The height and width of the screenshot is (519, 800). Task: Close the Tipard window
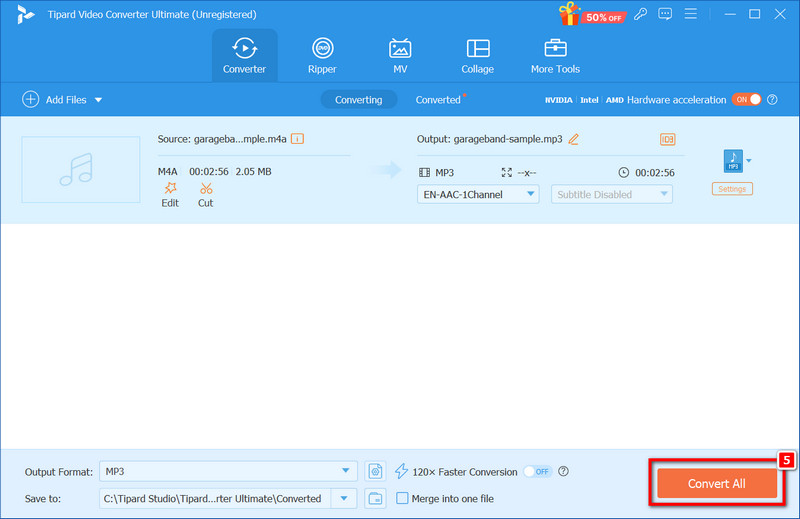(780, 14)
